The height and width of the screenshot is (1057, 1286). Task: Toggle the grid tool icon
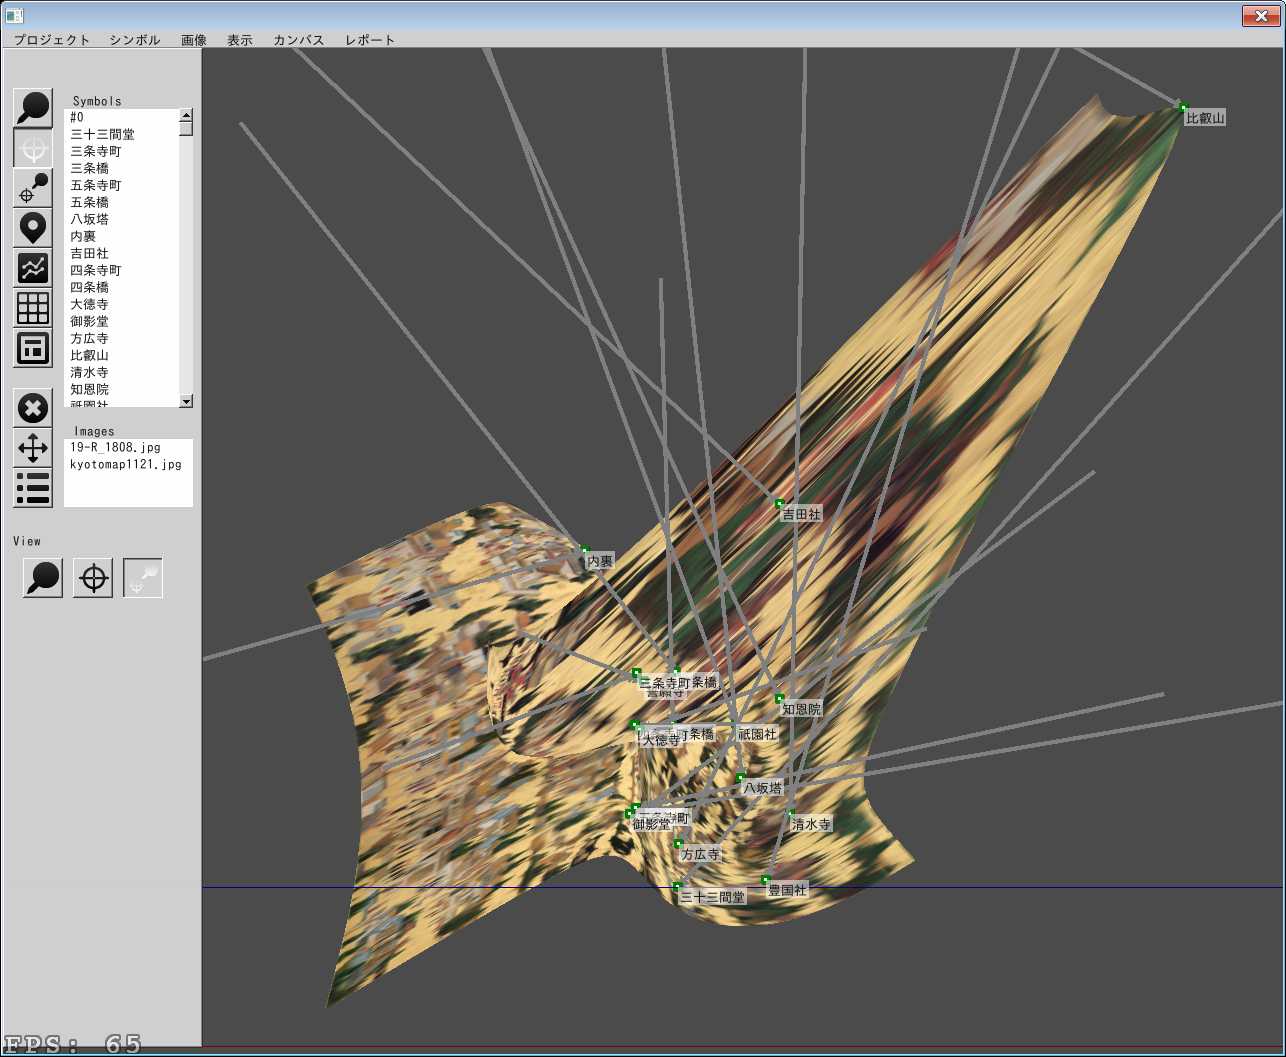tap(33, 308)
